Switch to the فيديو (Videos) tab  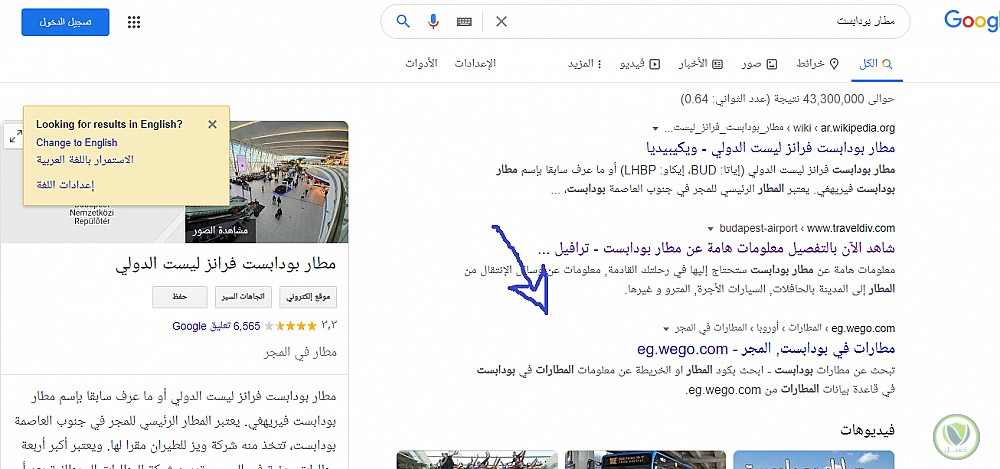tap(640, 64)
